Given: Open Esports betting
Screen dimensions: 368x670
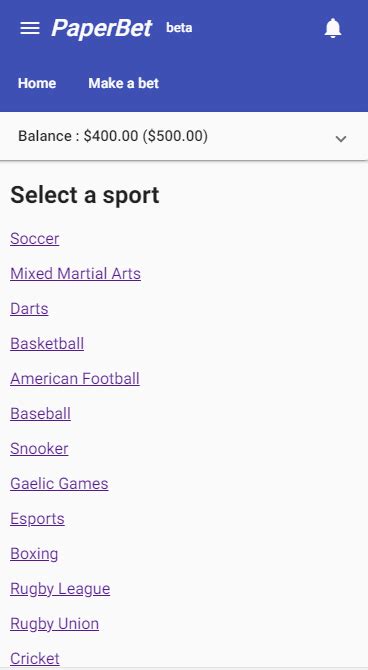Looking at the screenshot, I should (37, 519).
